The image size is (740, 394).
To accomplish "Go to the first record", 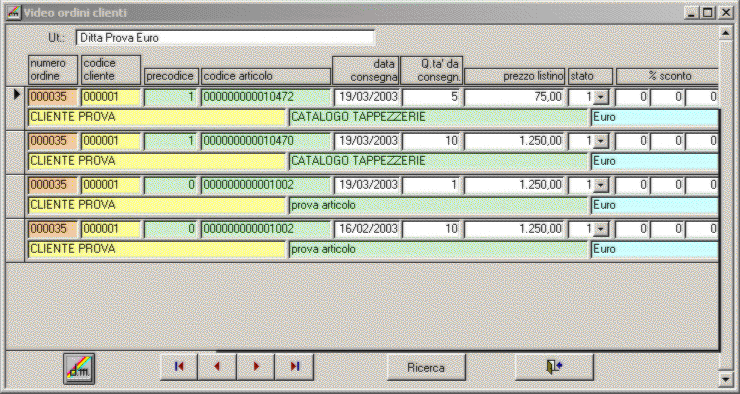I will pos(179,367).
